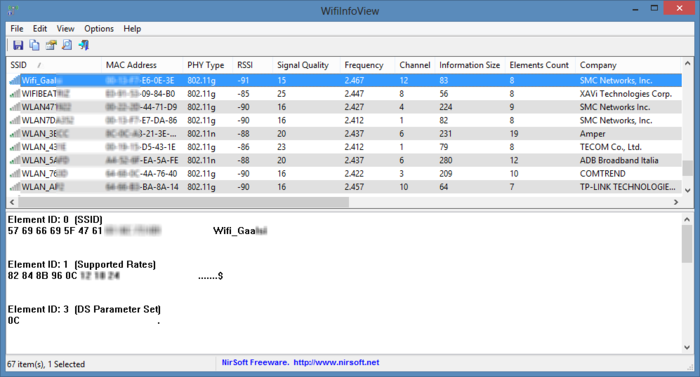Click the WifiInfoView title bar app icon
The height and width of the screenshot is (377, 700).
coord(13,10)
